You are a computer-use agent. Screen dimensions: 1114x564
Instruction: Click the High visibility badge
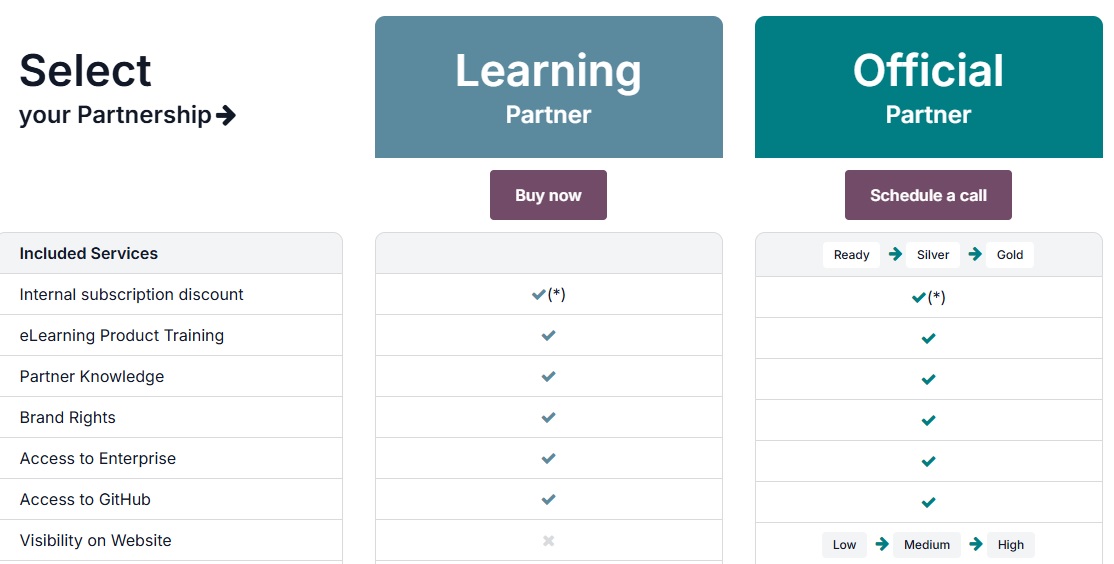point(1010,545)
